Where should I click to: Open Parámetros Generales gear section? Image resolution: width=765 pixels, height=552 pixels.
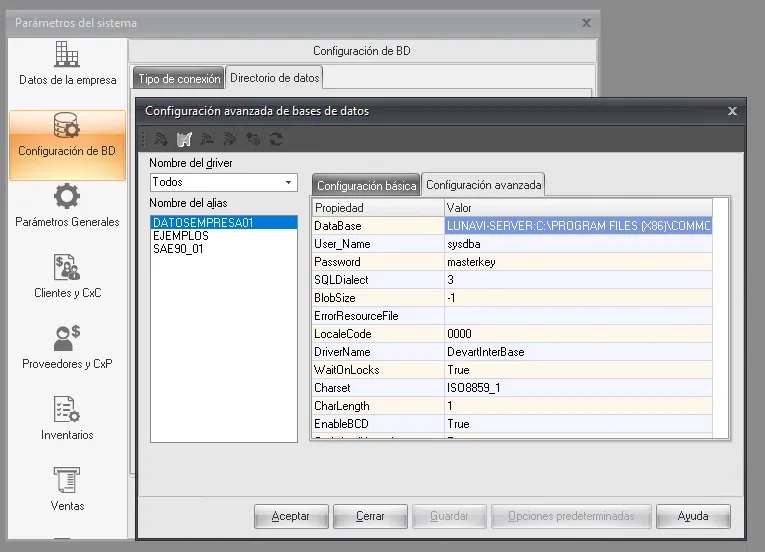point(67,206)
